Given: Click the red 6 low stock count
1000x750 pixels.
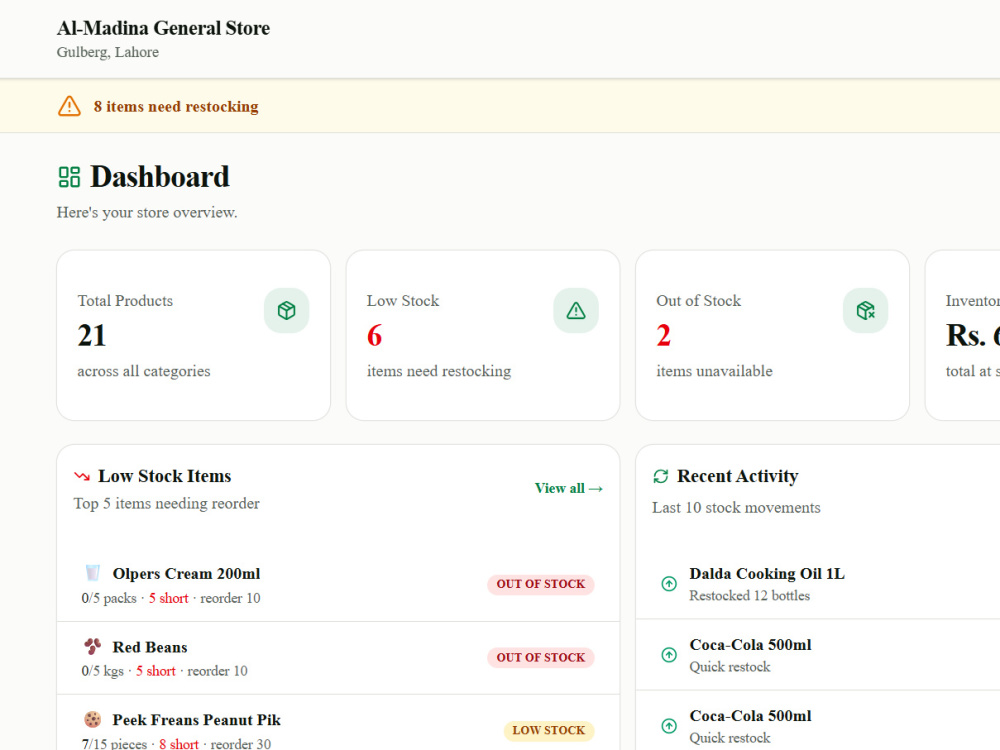Looking at the screenshot, I should pos(374,336).
